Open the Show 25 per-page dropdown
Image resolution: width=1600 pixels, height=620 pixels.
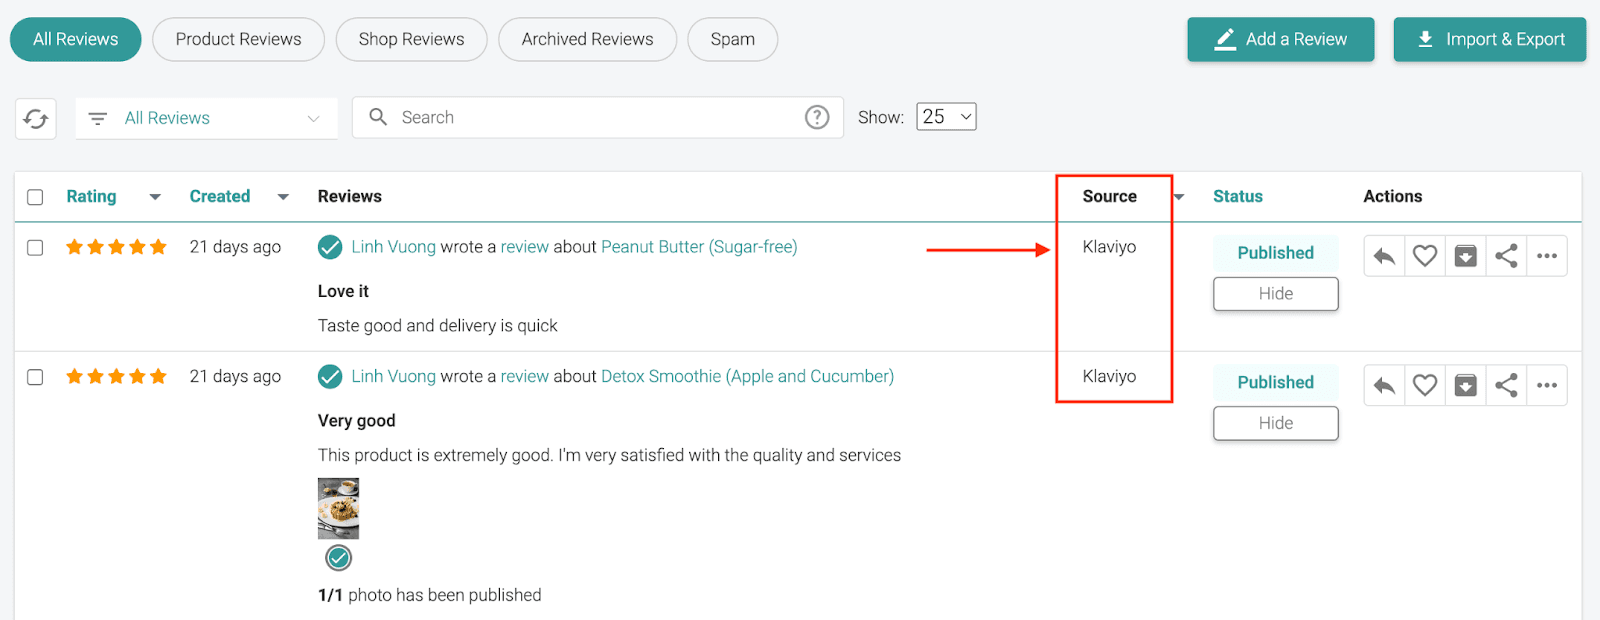946,117
